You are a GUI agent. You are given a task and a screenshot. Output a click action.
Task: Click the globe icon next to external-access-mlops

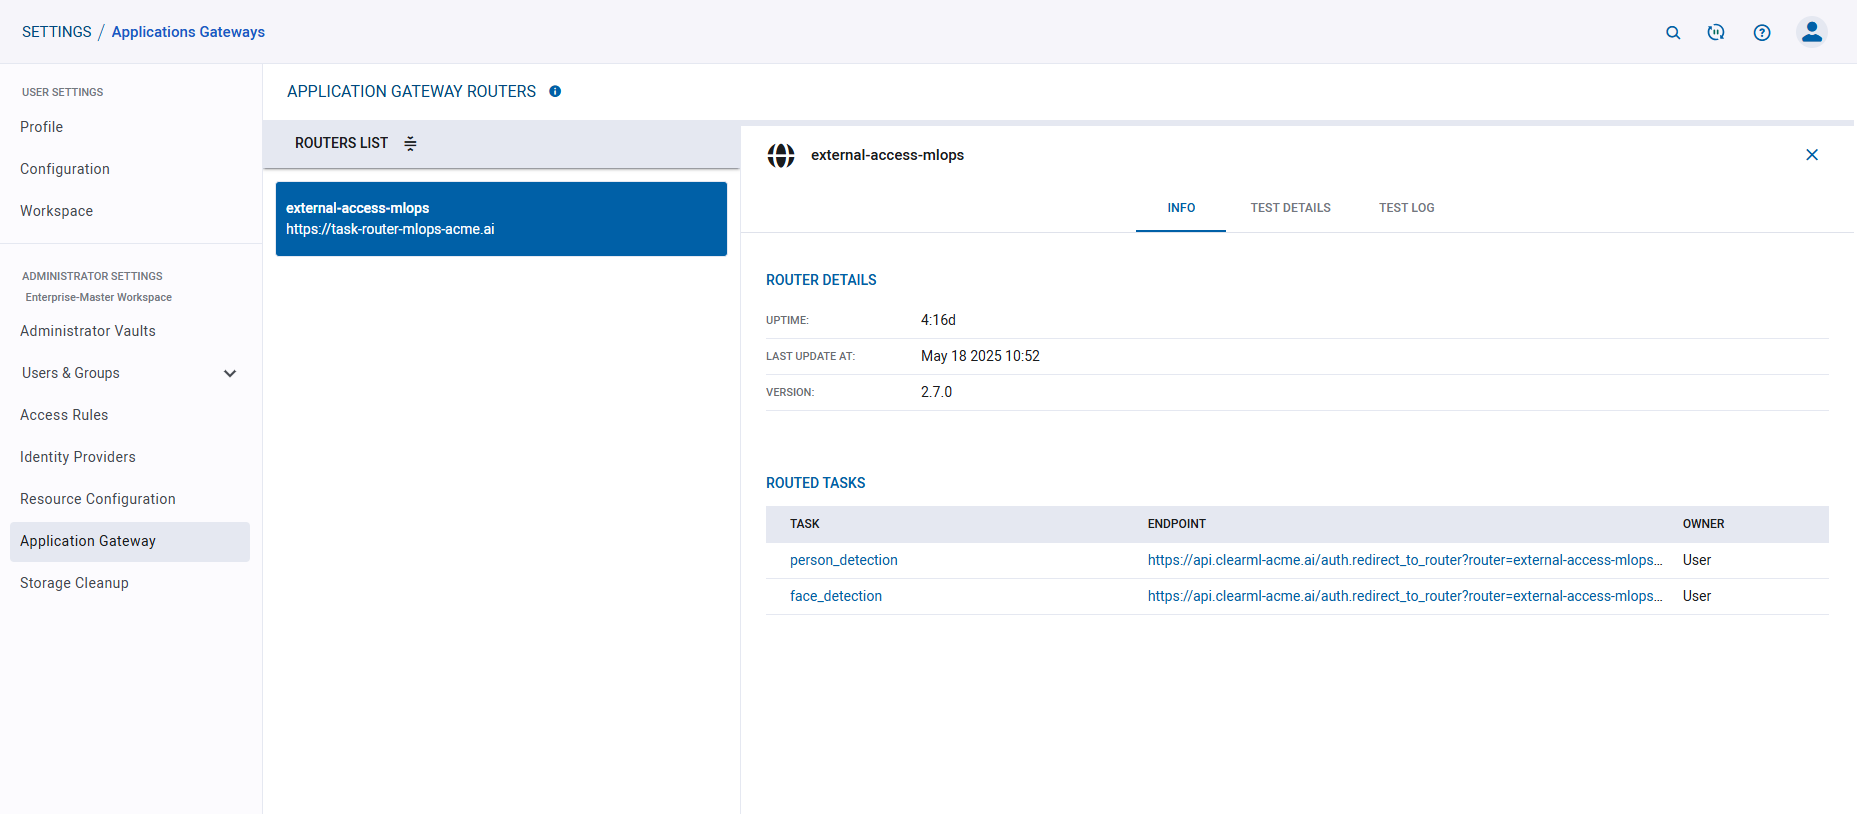click(781, 156)
